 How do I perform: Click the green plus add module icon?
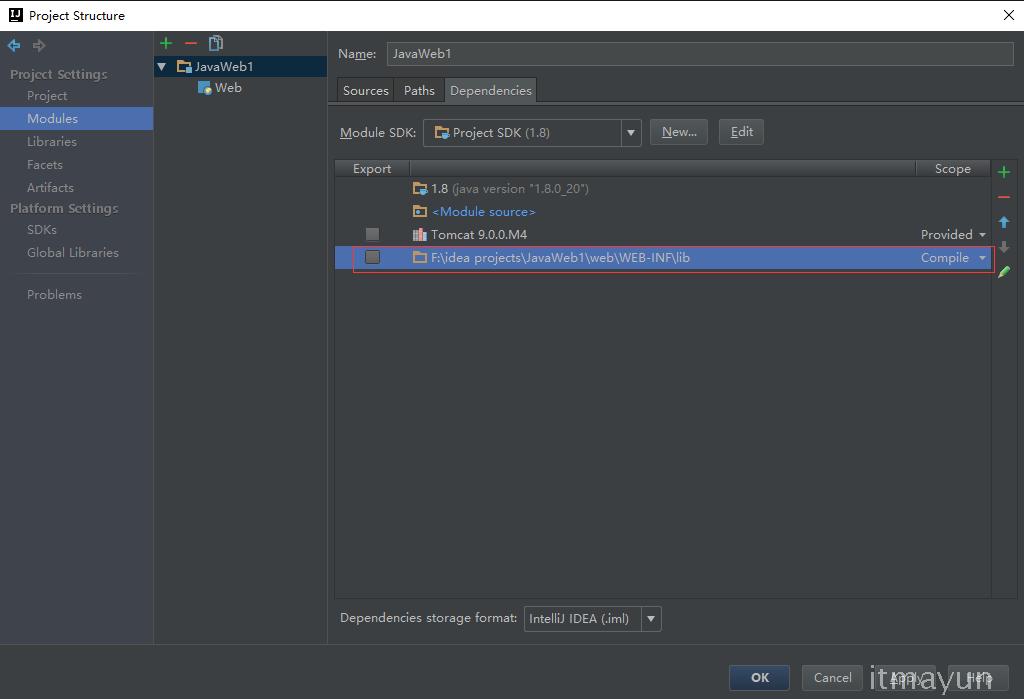pos(166,43)
